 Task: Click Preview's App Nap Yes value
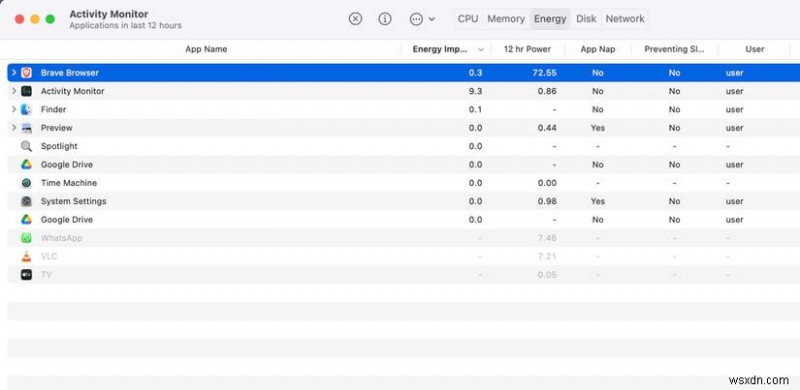click(x=597, y=128)
